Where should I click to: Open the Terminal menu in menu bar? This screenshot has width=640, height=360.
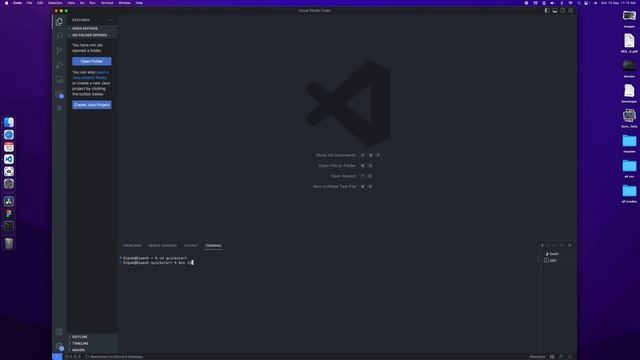[107, 3]
